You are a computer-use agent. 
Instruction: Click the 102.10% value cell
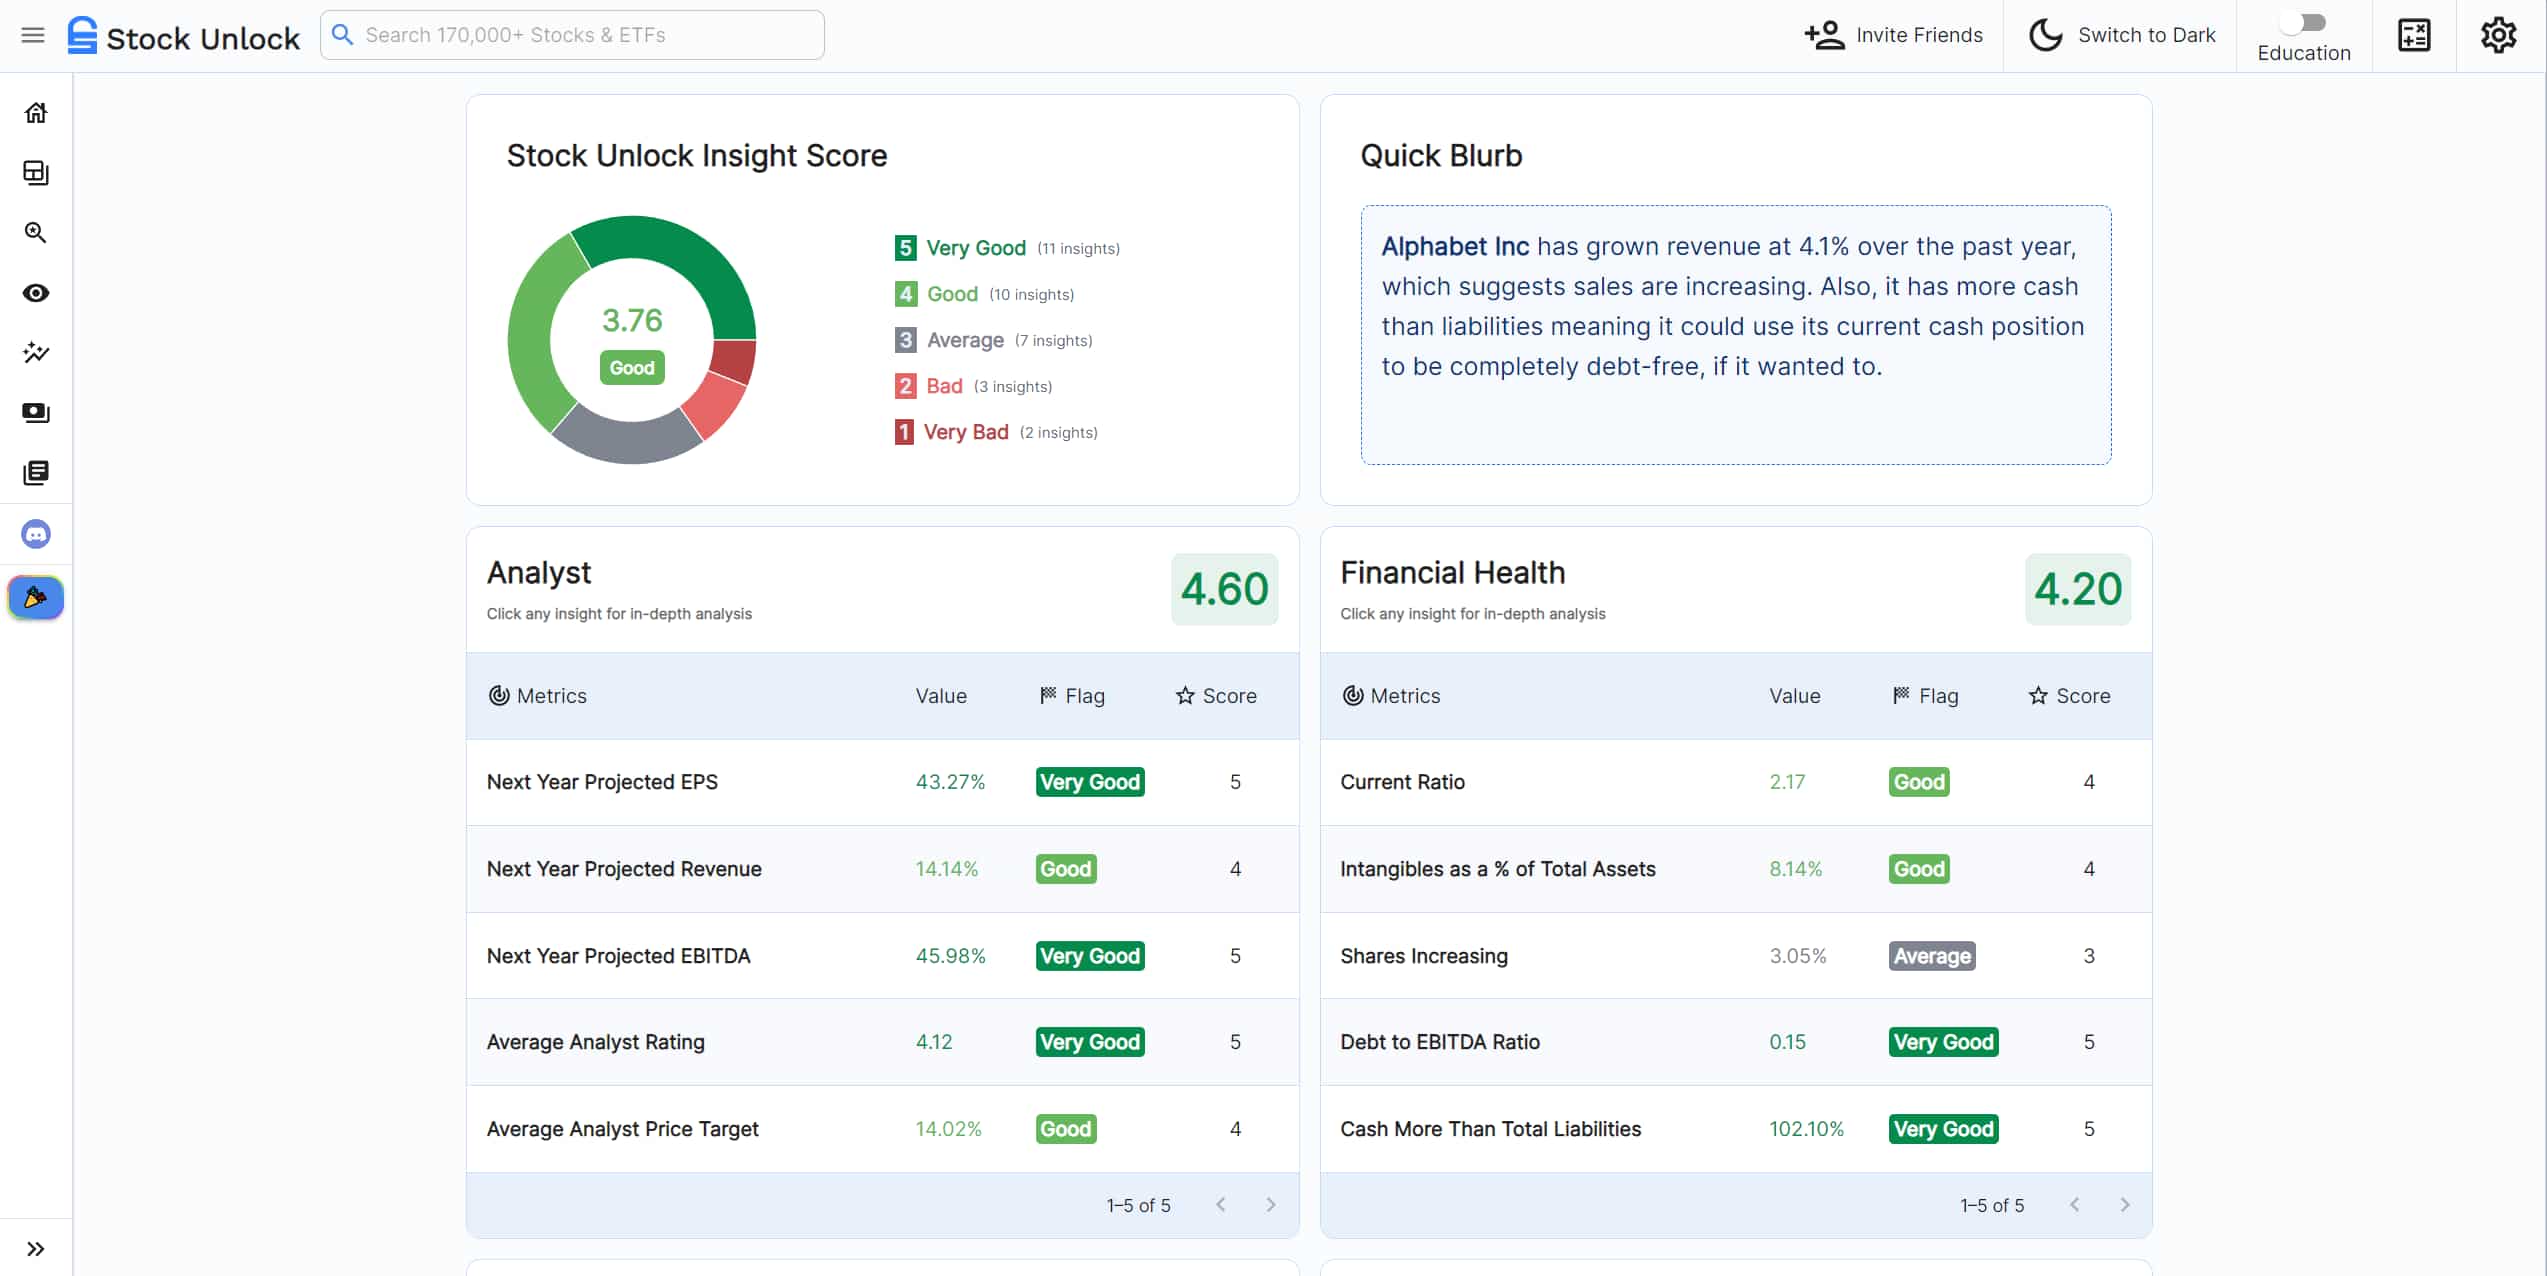[1806, 1130]
